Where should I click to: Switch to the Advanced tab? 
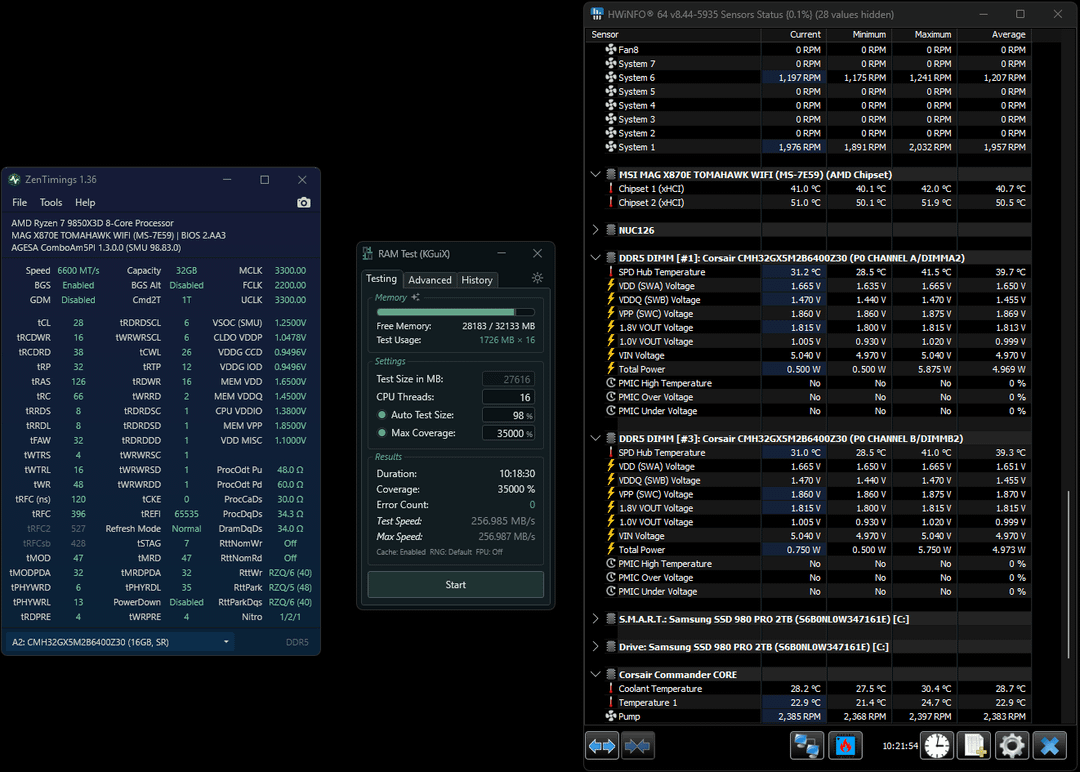click(x=430, y=280)
